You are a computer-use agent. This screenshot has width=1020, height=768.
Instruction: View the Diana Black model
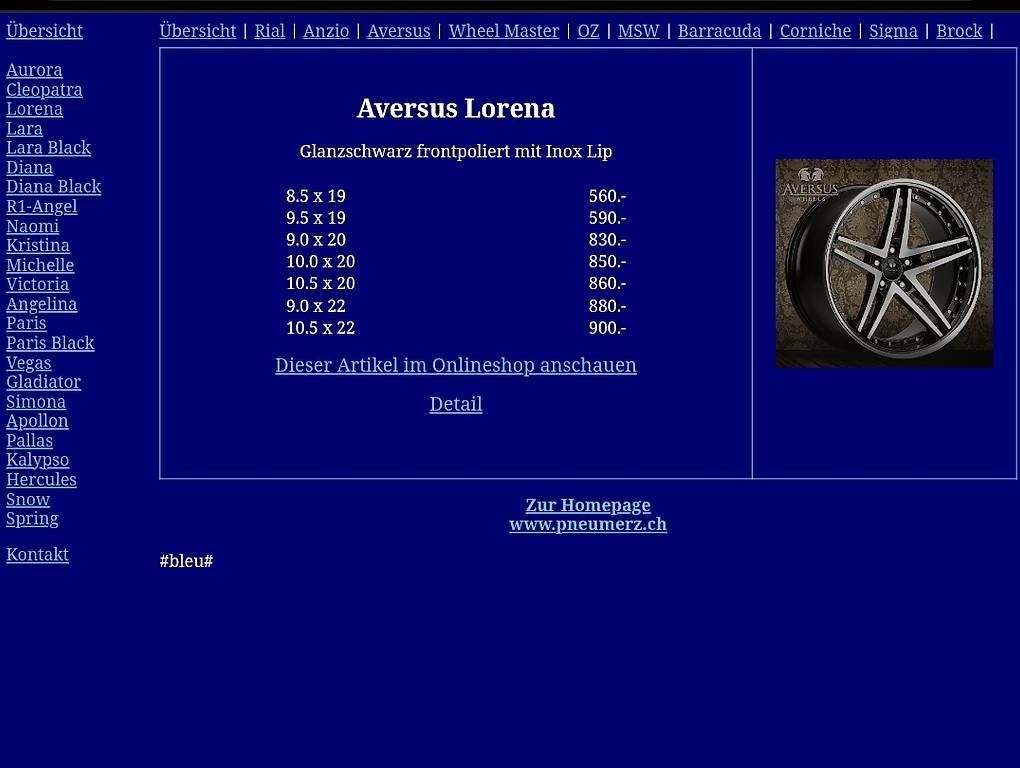(53, 187)
